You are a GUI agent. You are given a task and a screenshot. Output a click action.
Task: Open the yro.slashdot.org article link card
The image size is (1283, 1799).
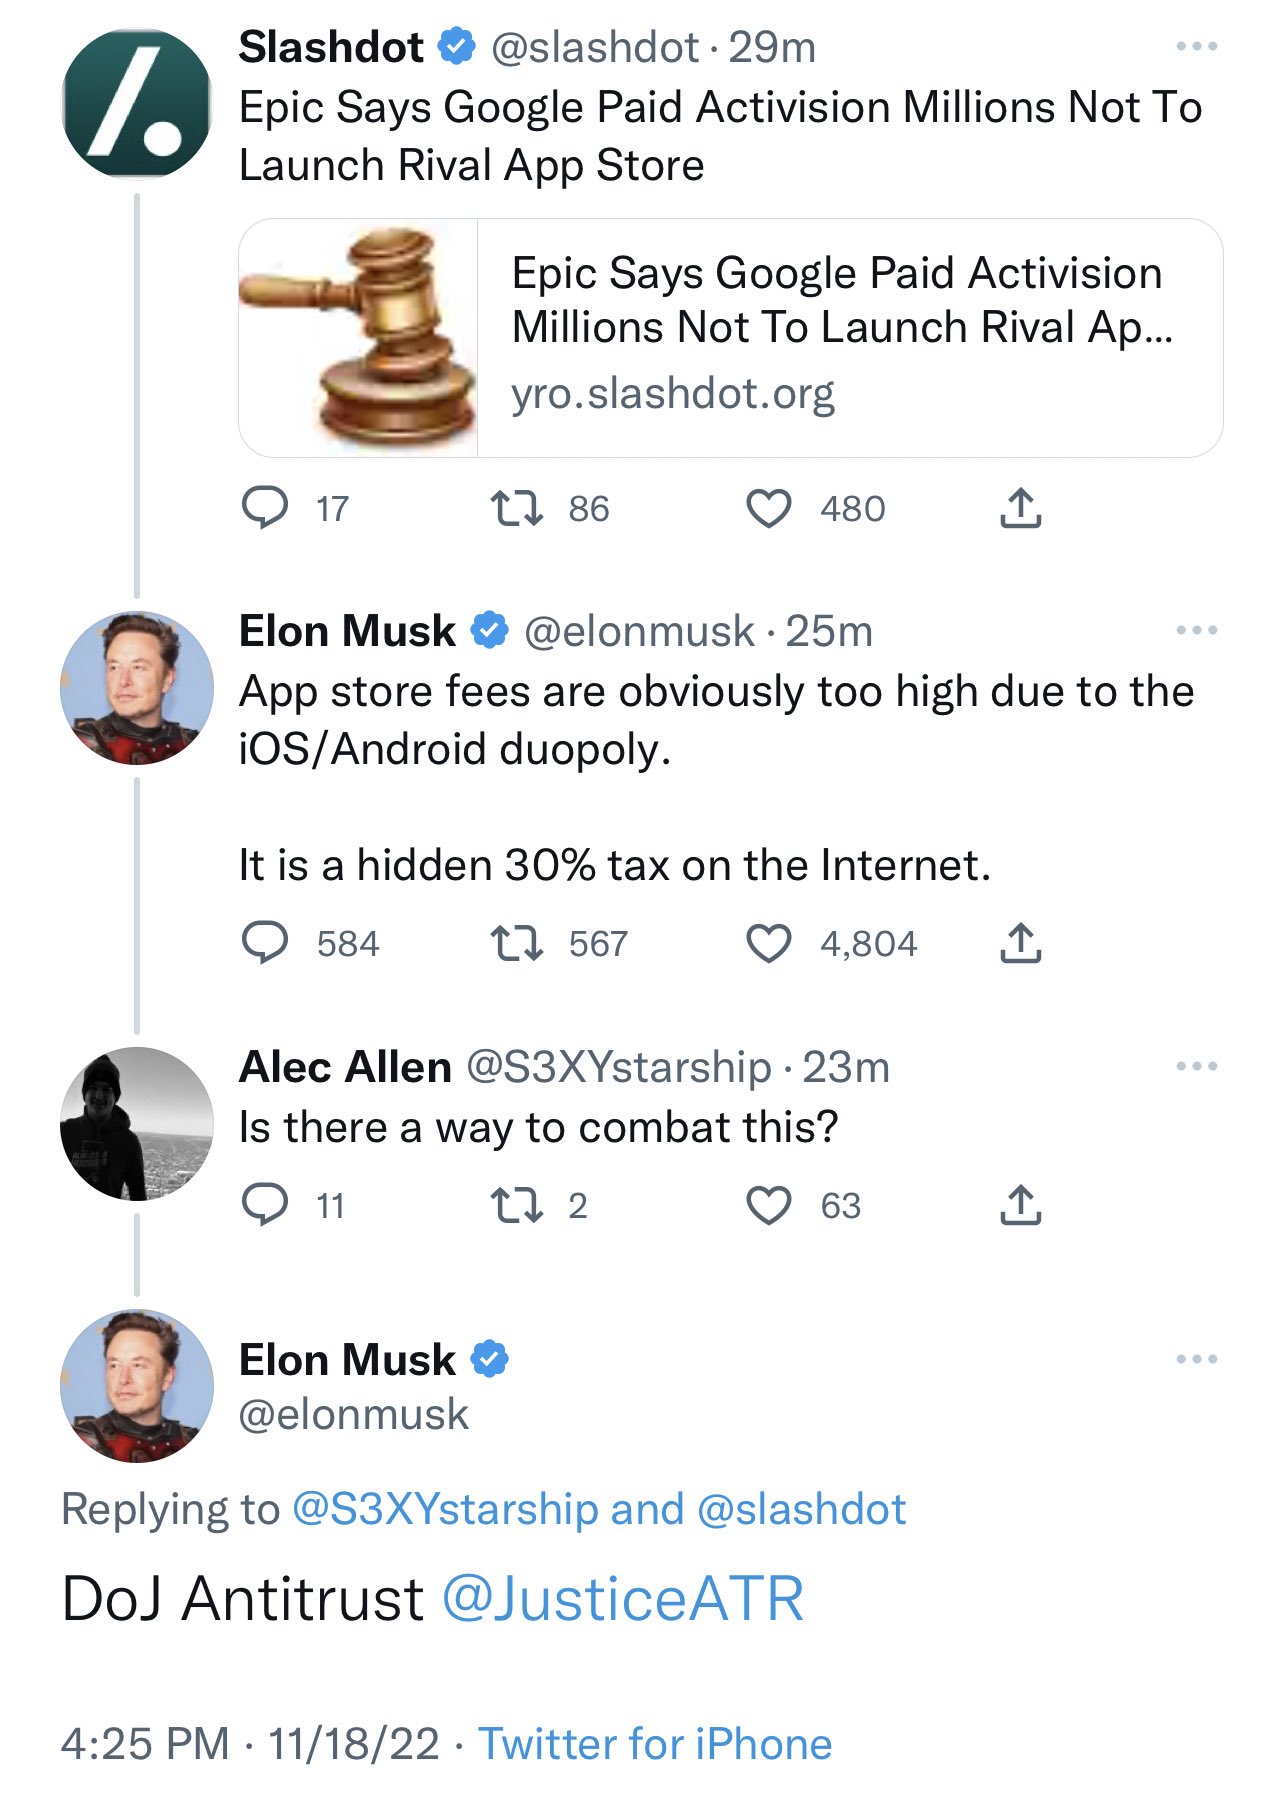tap(730, 338)
